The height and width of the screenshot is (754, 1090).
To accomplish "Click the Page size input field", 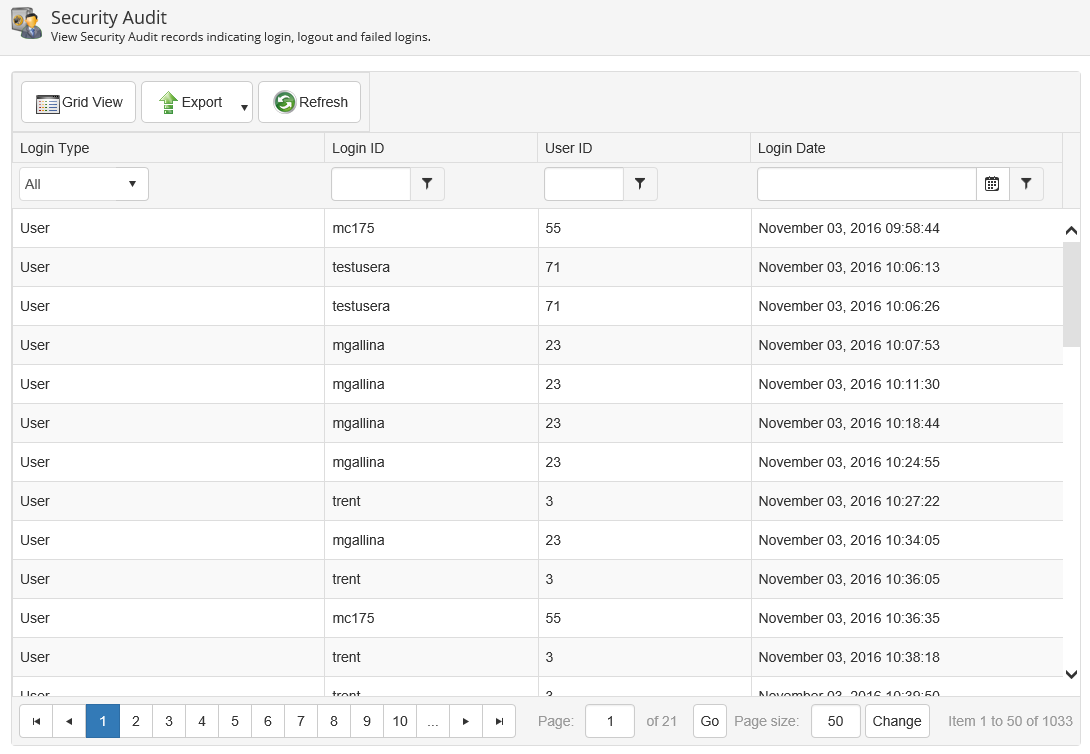I will click(x=836, y=721).
